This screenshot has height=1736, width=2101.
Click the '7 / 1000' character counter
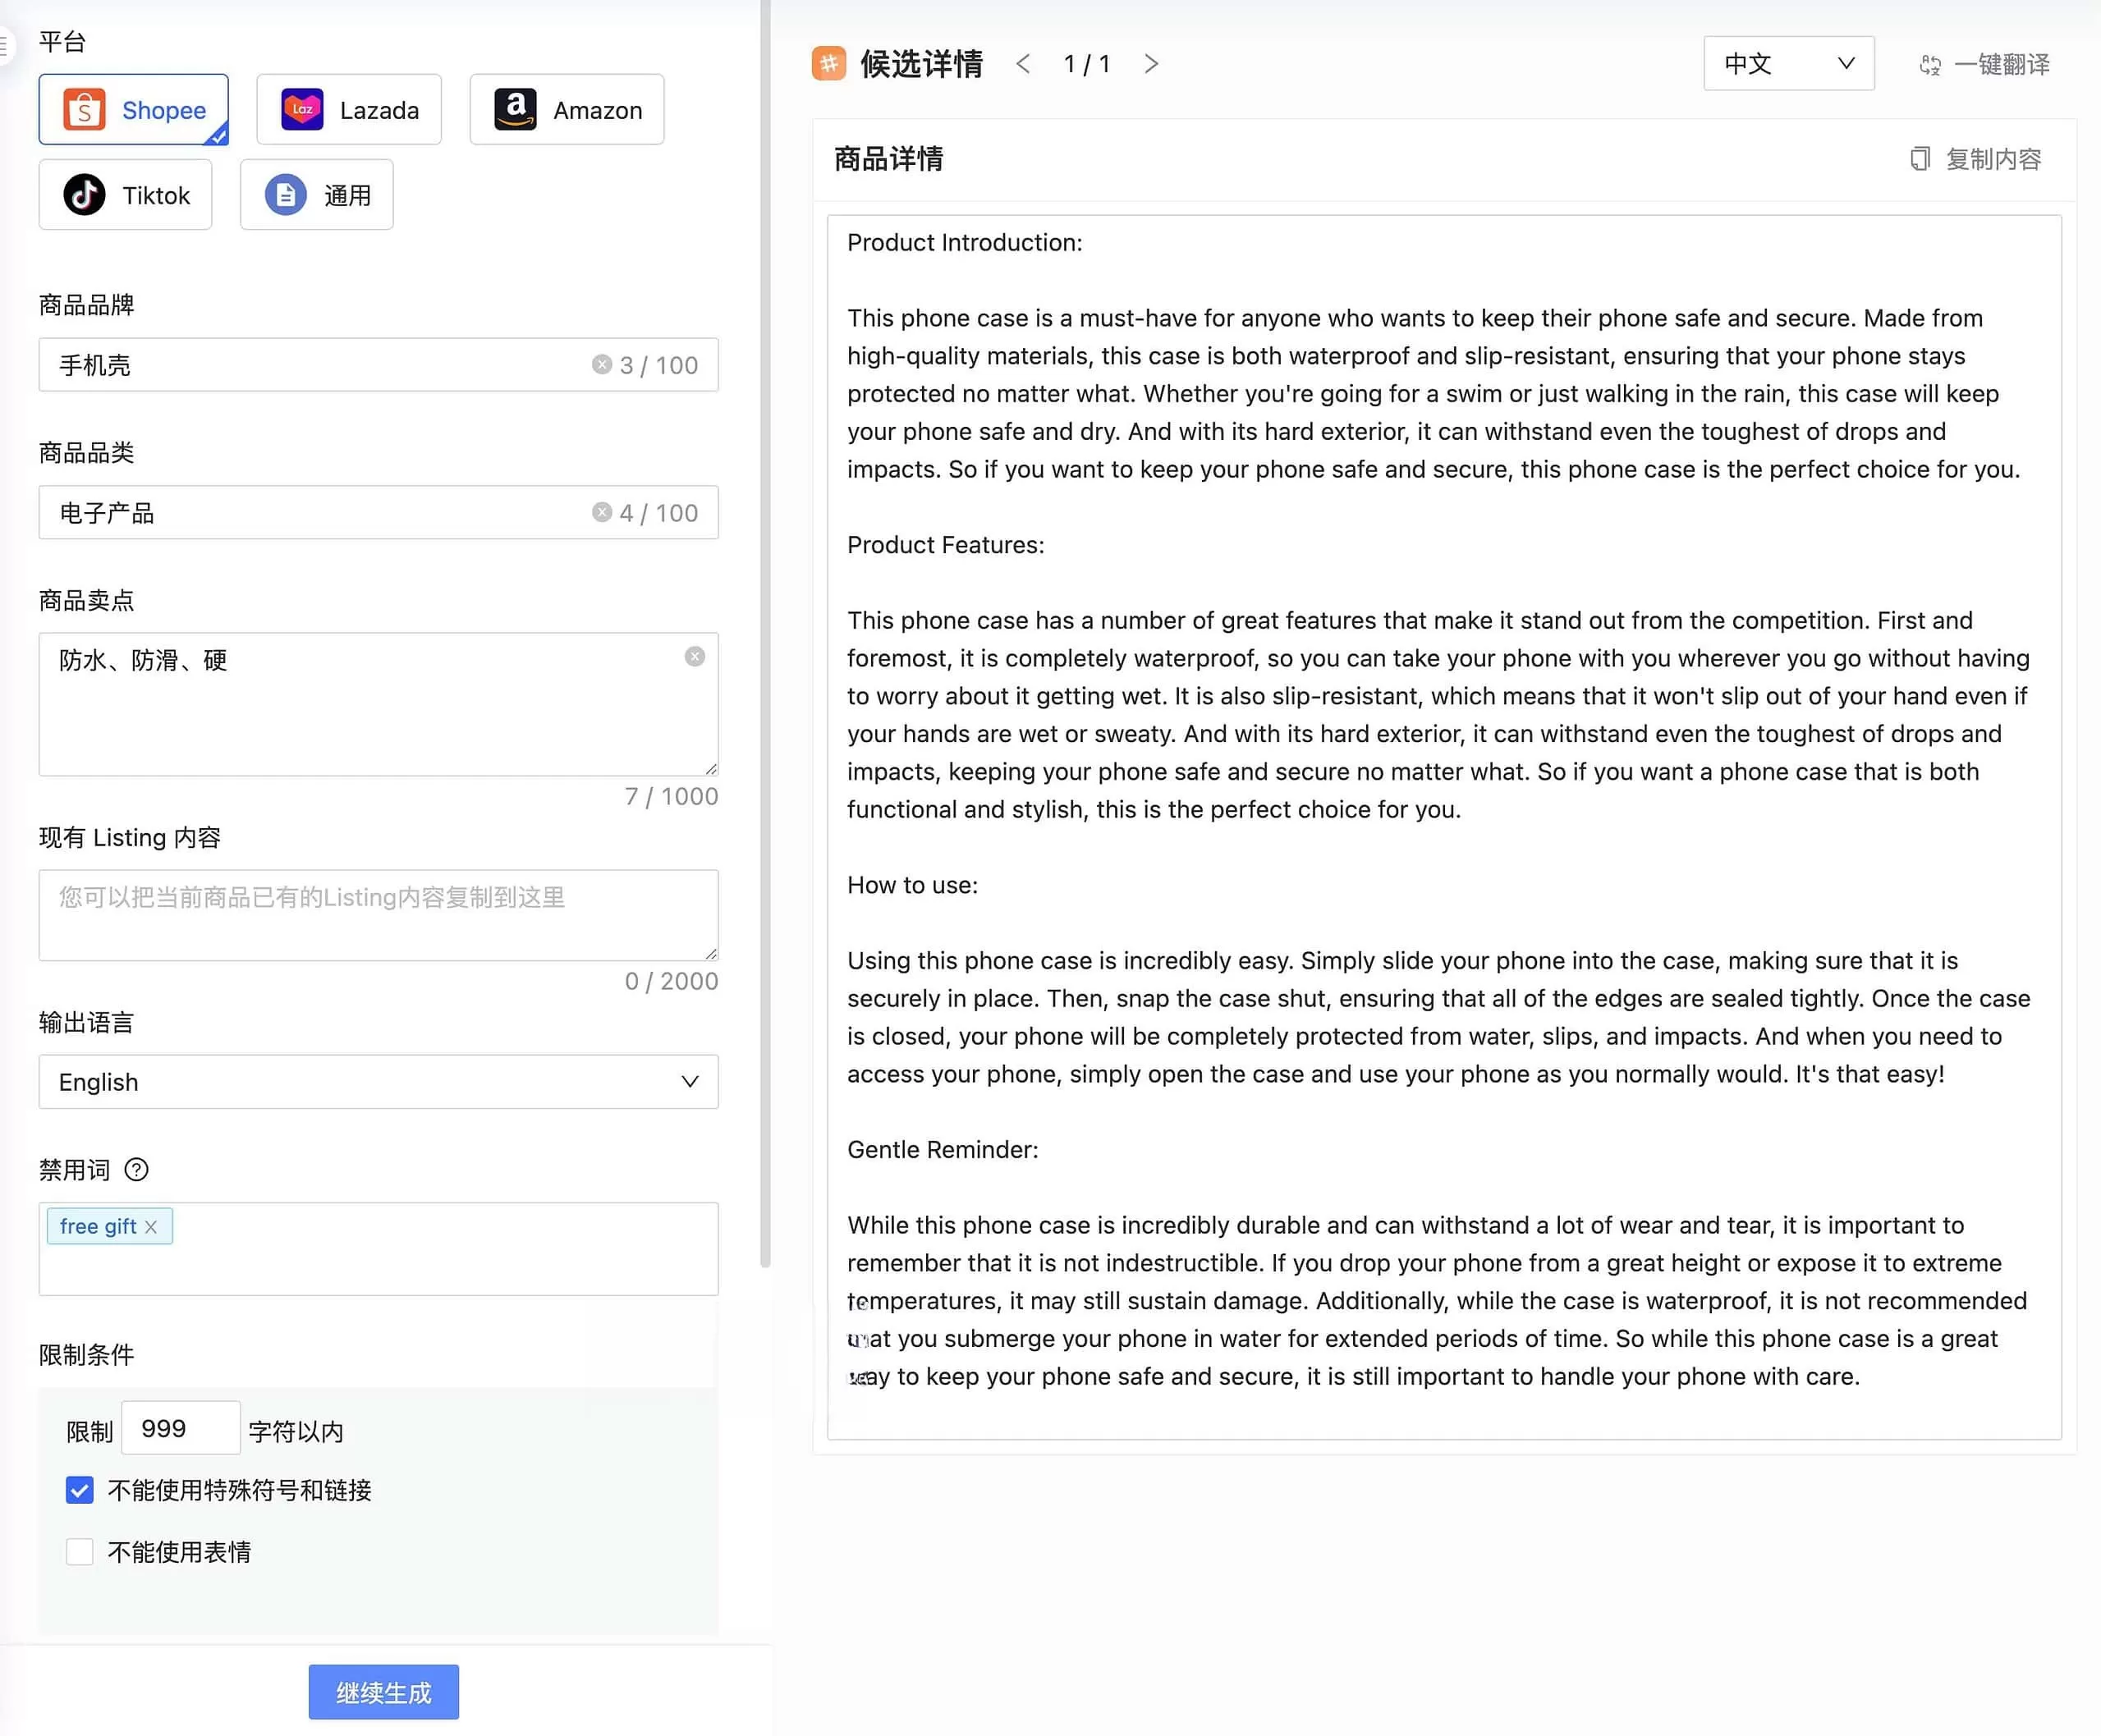[x=671, y=796]
